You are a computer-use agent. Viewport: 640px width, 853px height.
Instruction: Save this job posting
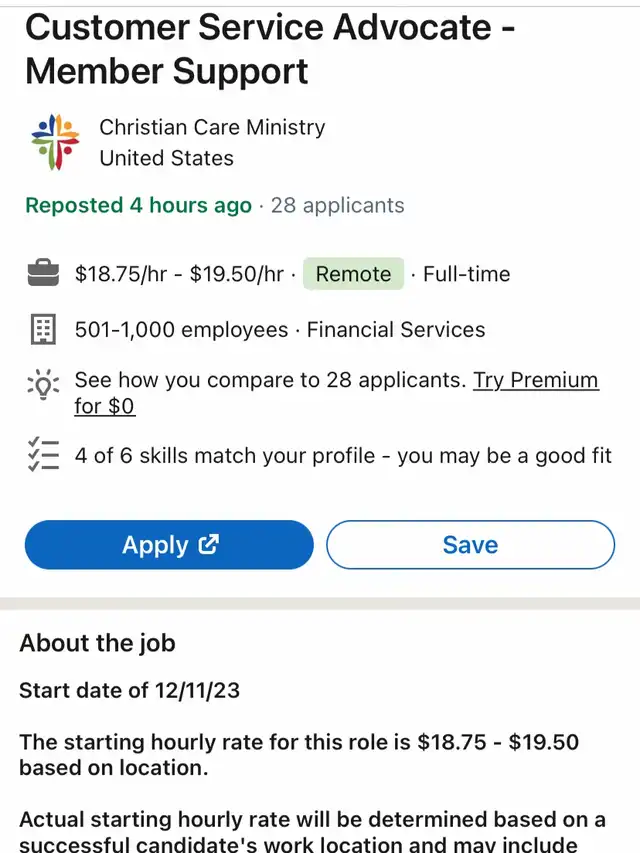coord(470,545)
